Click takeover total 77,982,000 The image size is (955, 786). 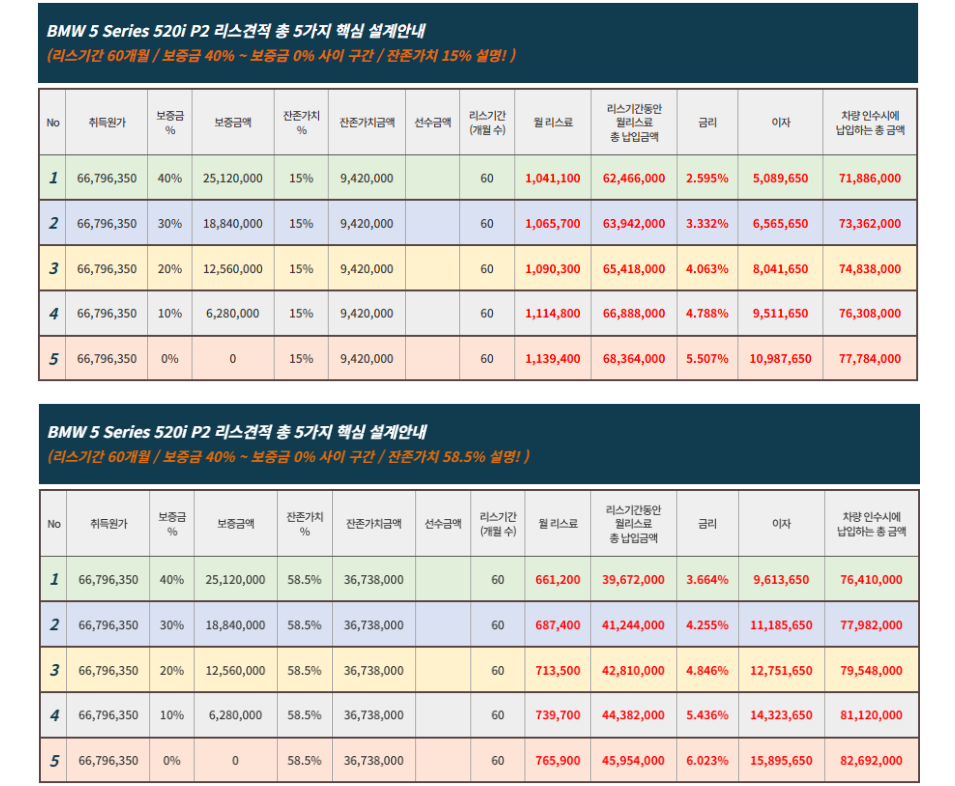click(x=871, y=625)
